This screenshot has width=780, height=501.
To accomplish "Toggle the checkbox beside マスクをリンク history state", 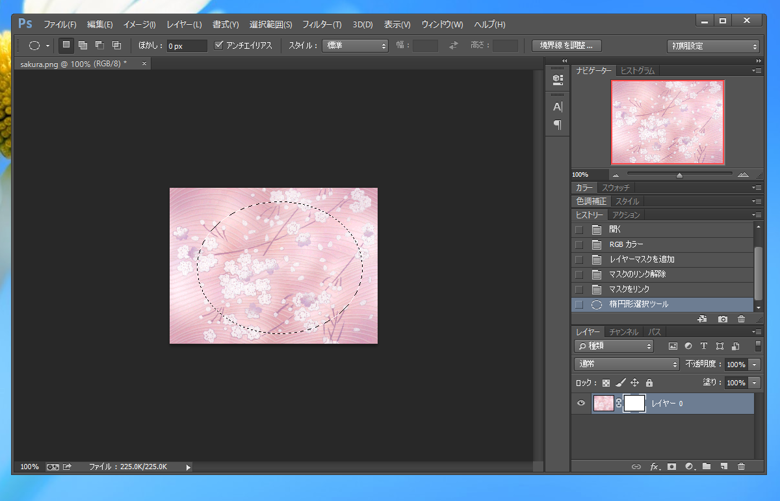I will point(579,289).
